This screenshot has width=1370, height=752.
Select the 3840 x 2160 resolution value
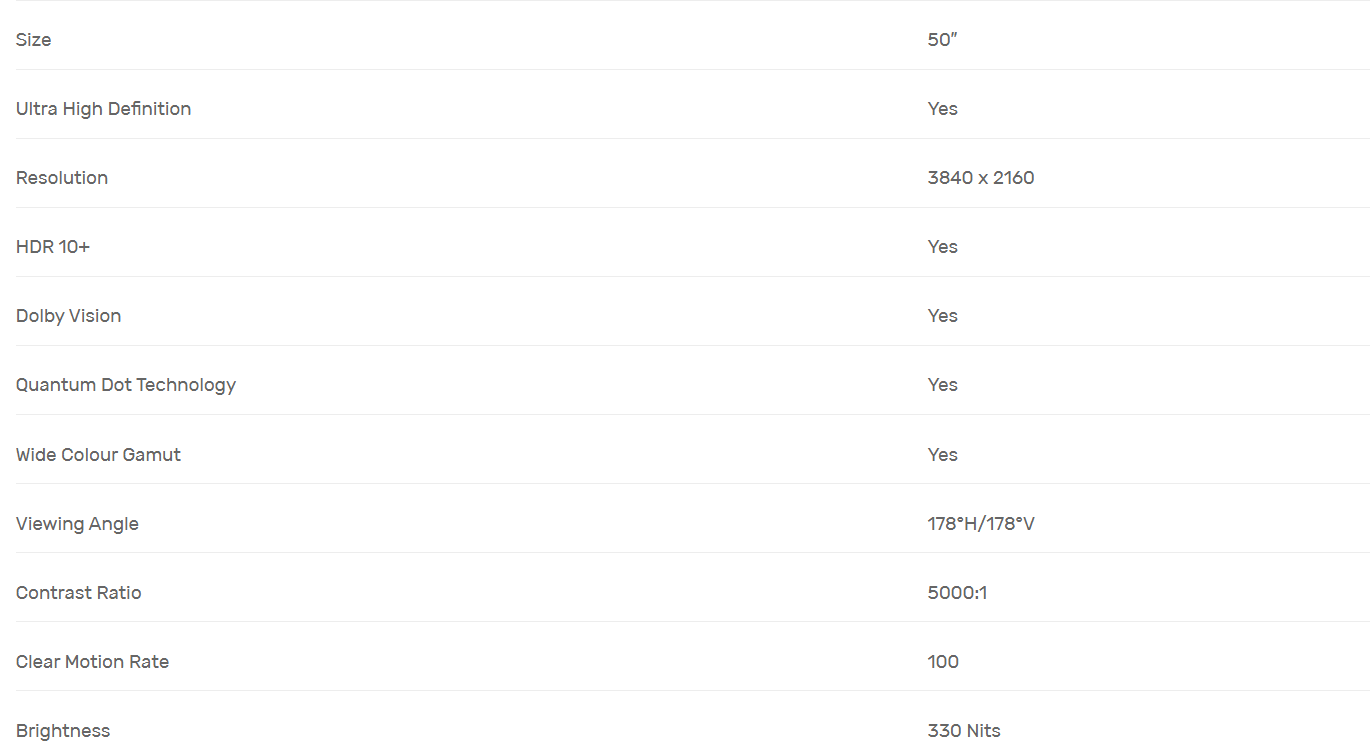pyautogui.click(x=980, y=178)
